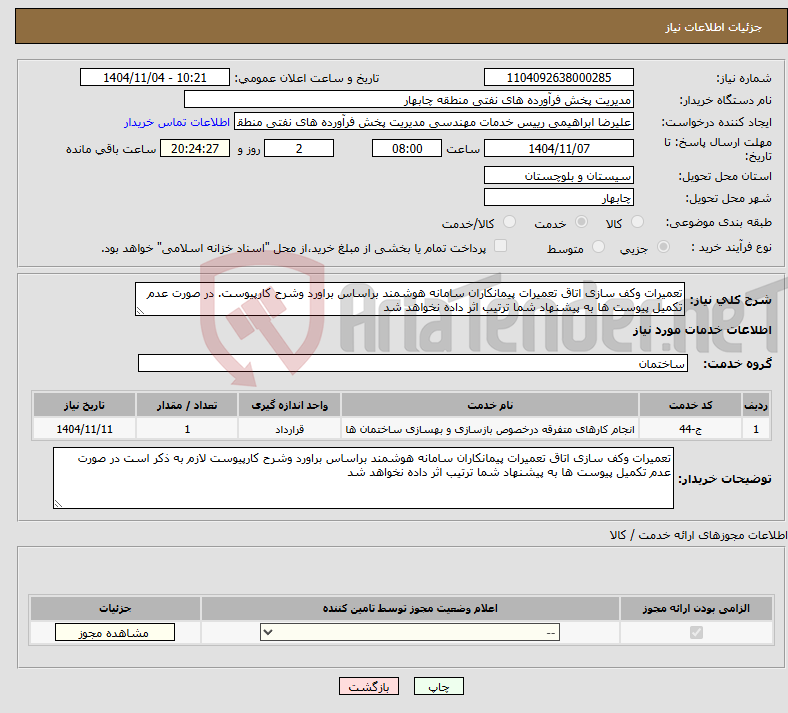Click the ایجاد کننده درخواست field

click(x=434, y=122)
